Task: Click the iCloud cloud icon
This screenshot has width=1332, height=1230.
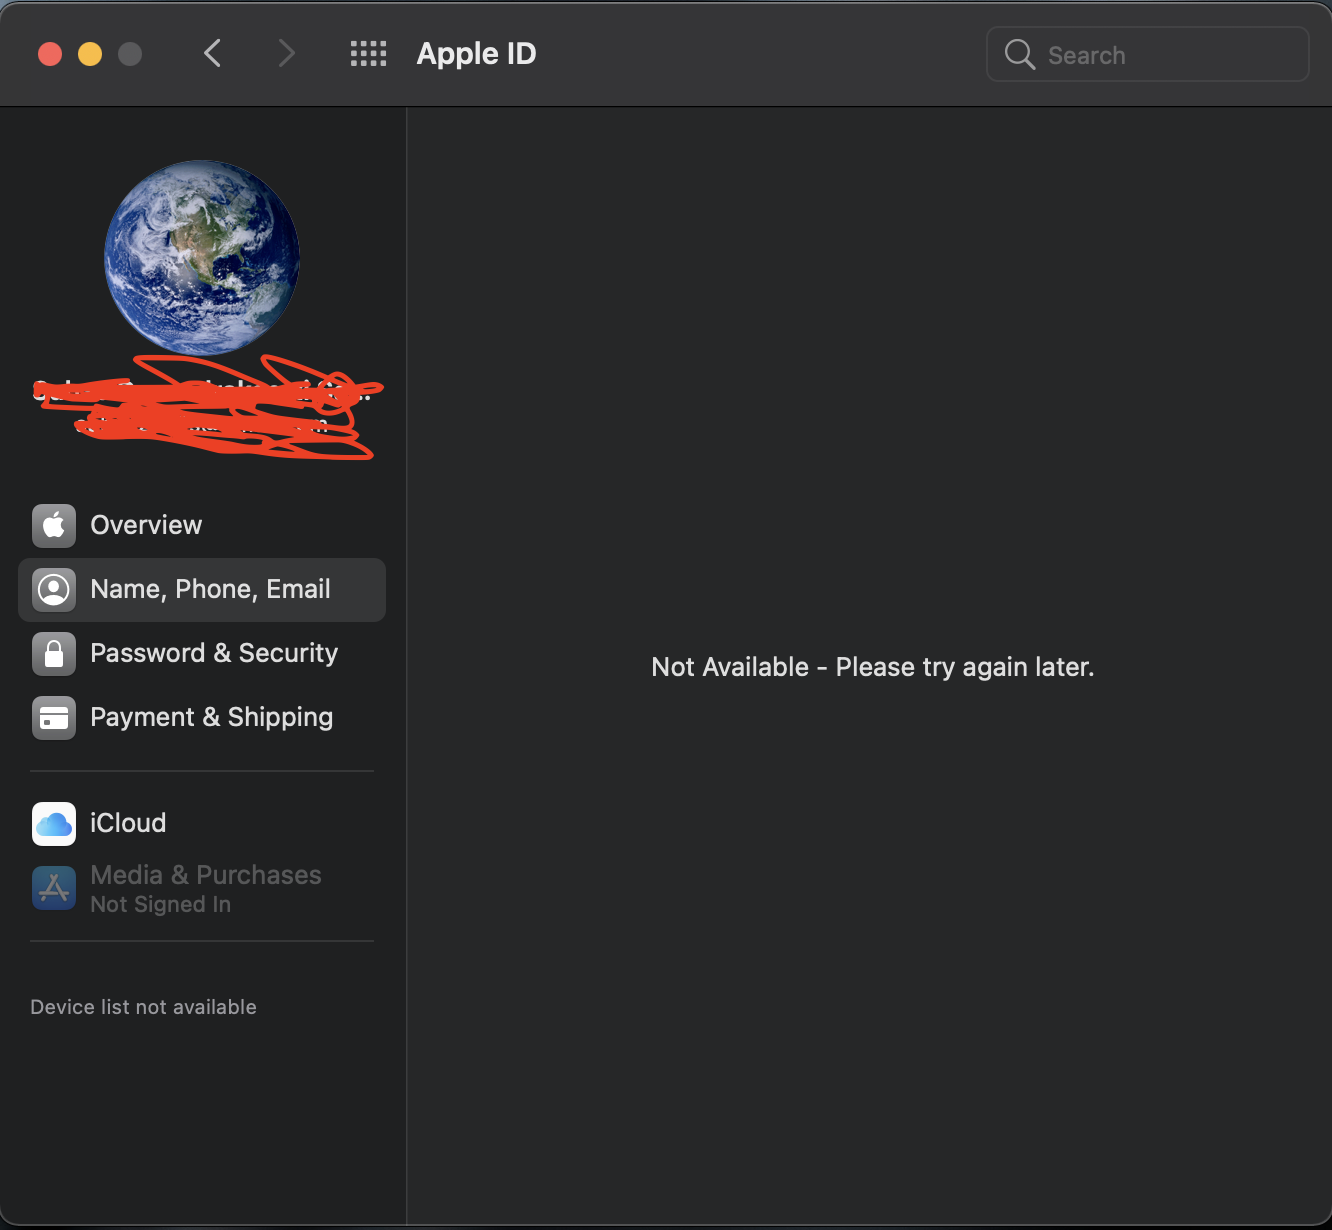Action: click(x=54, y=823)
